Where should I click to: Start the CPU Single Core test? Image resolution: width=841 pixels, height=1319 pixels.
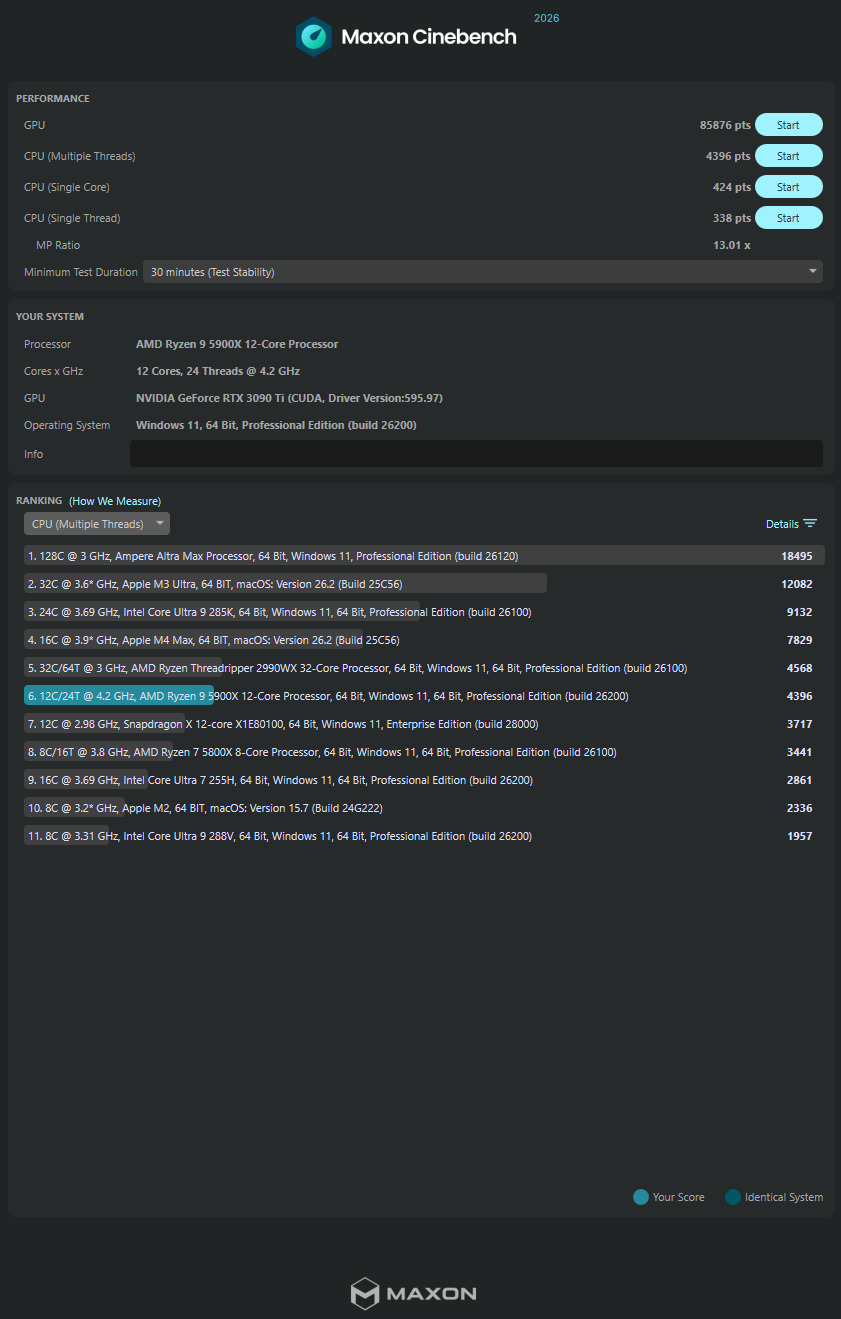(x=788, y=187)
